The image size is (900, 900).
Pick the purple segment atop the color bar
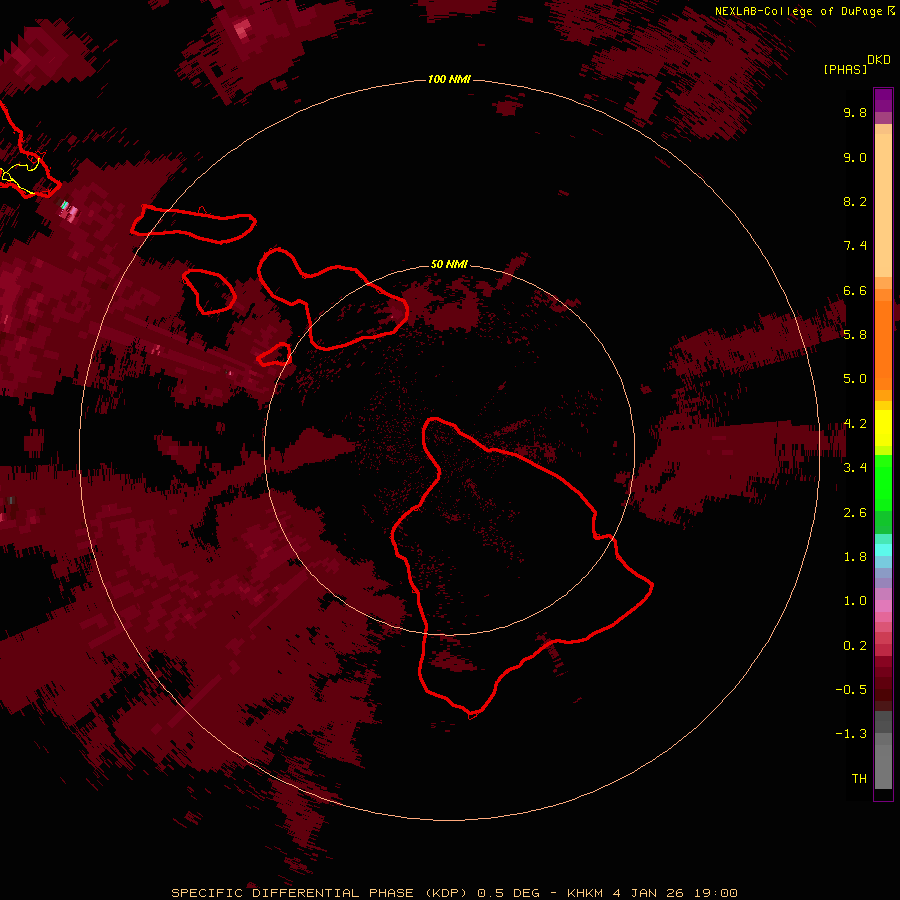pos(883,100)
